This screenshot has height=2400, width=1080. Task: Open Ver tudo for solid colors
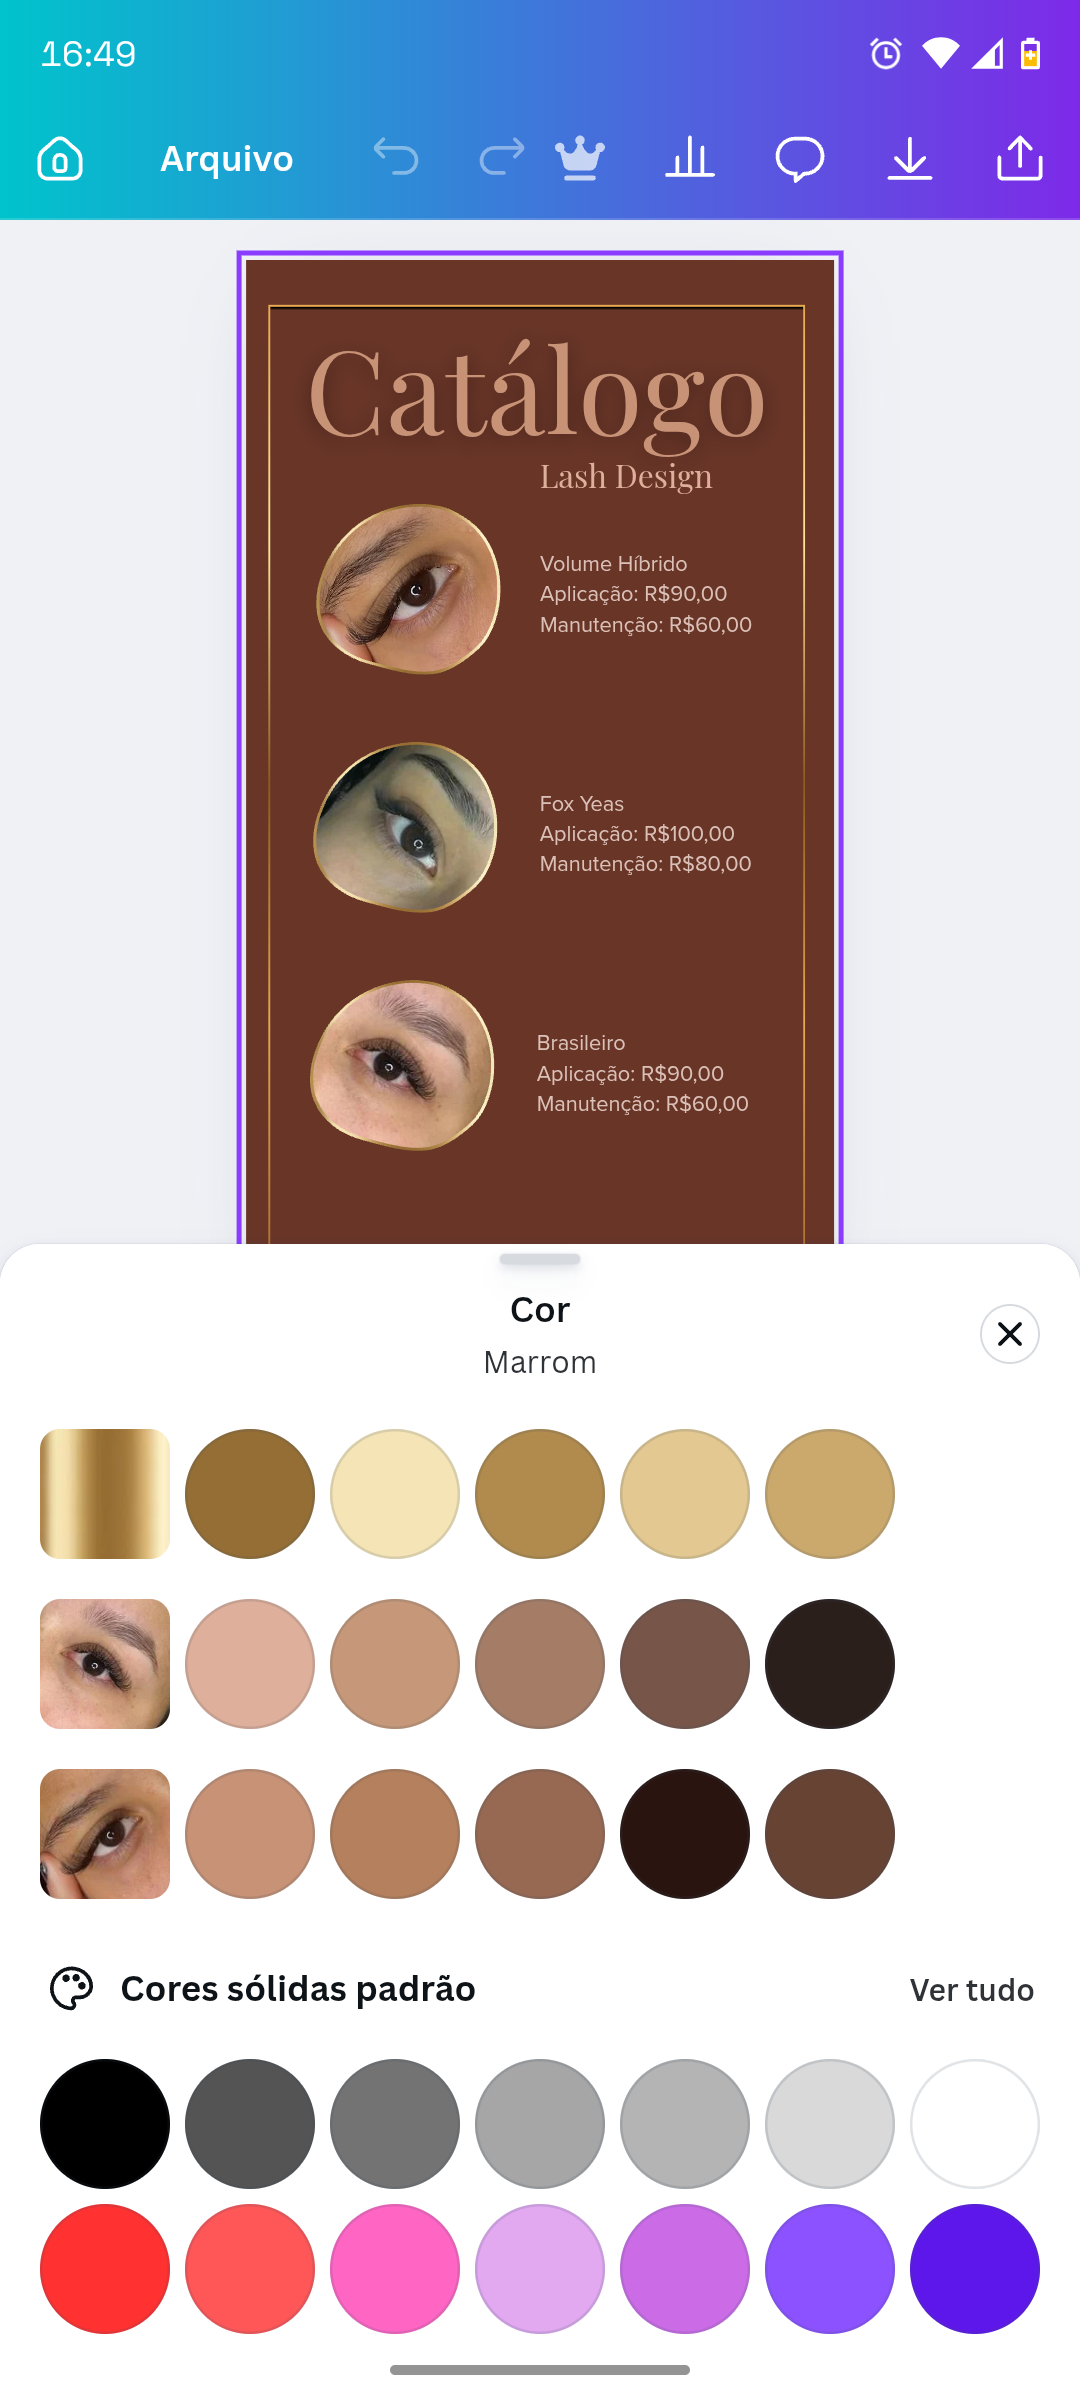click(972, 1990)
